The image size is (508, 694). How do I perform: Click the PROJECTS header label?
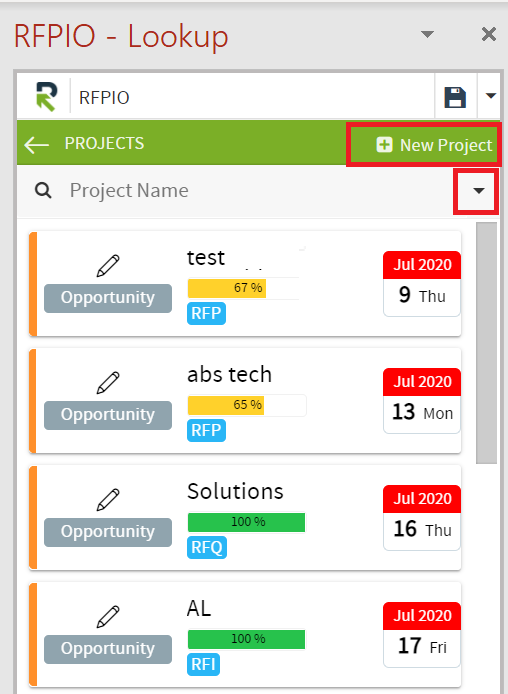[x=104, y=143]
